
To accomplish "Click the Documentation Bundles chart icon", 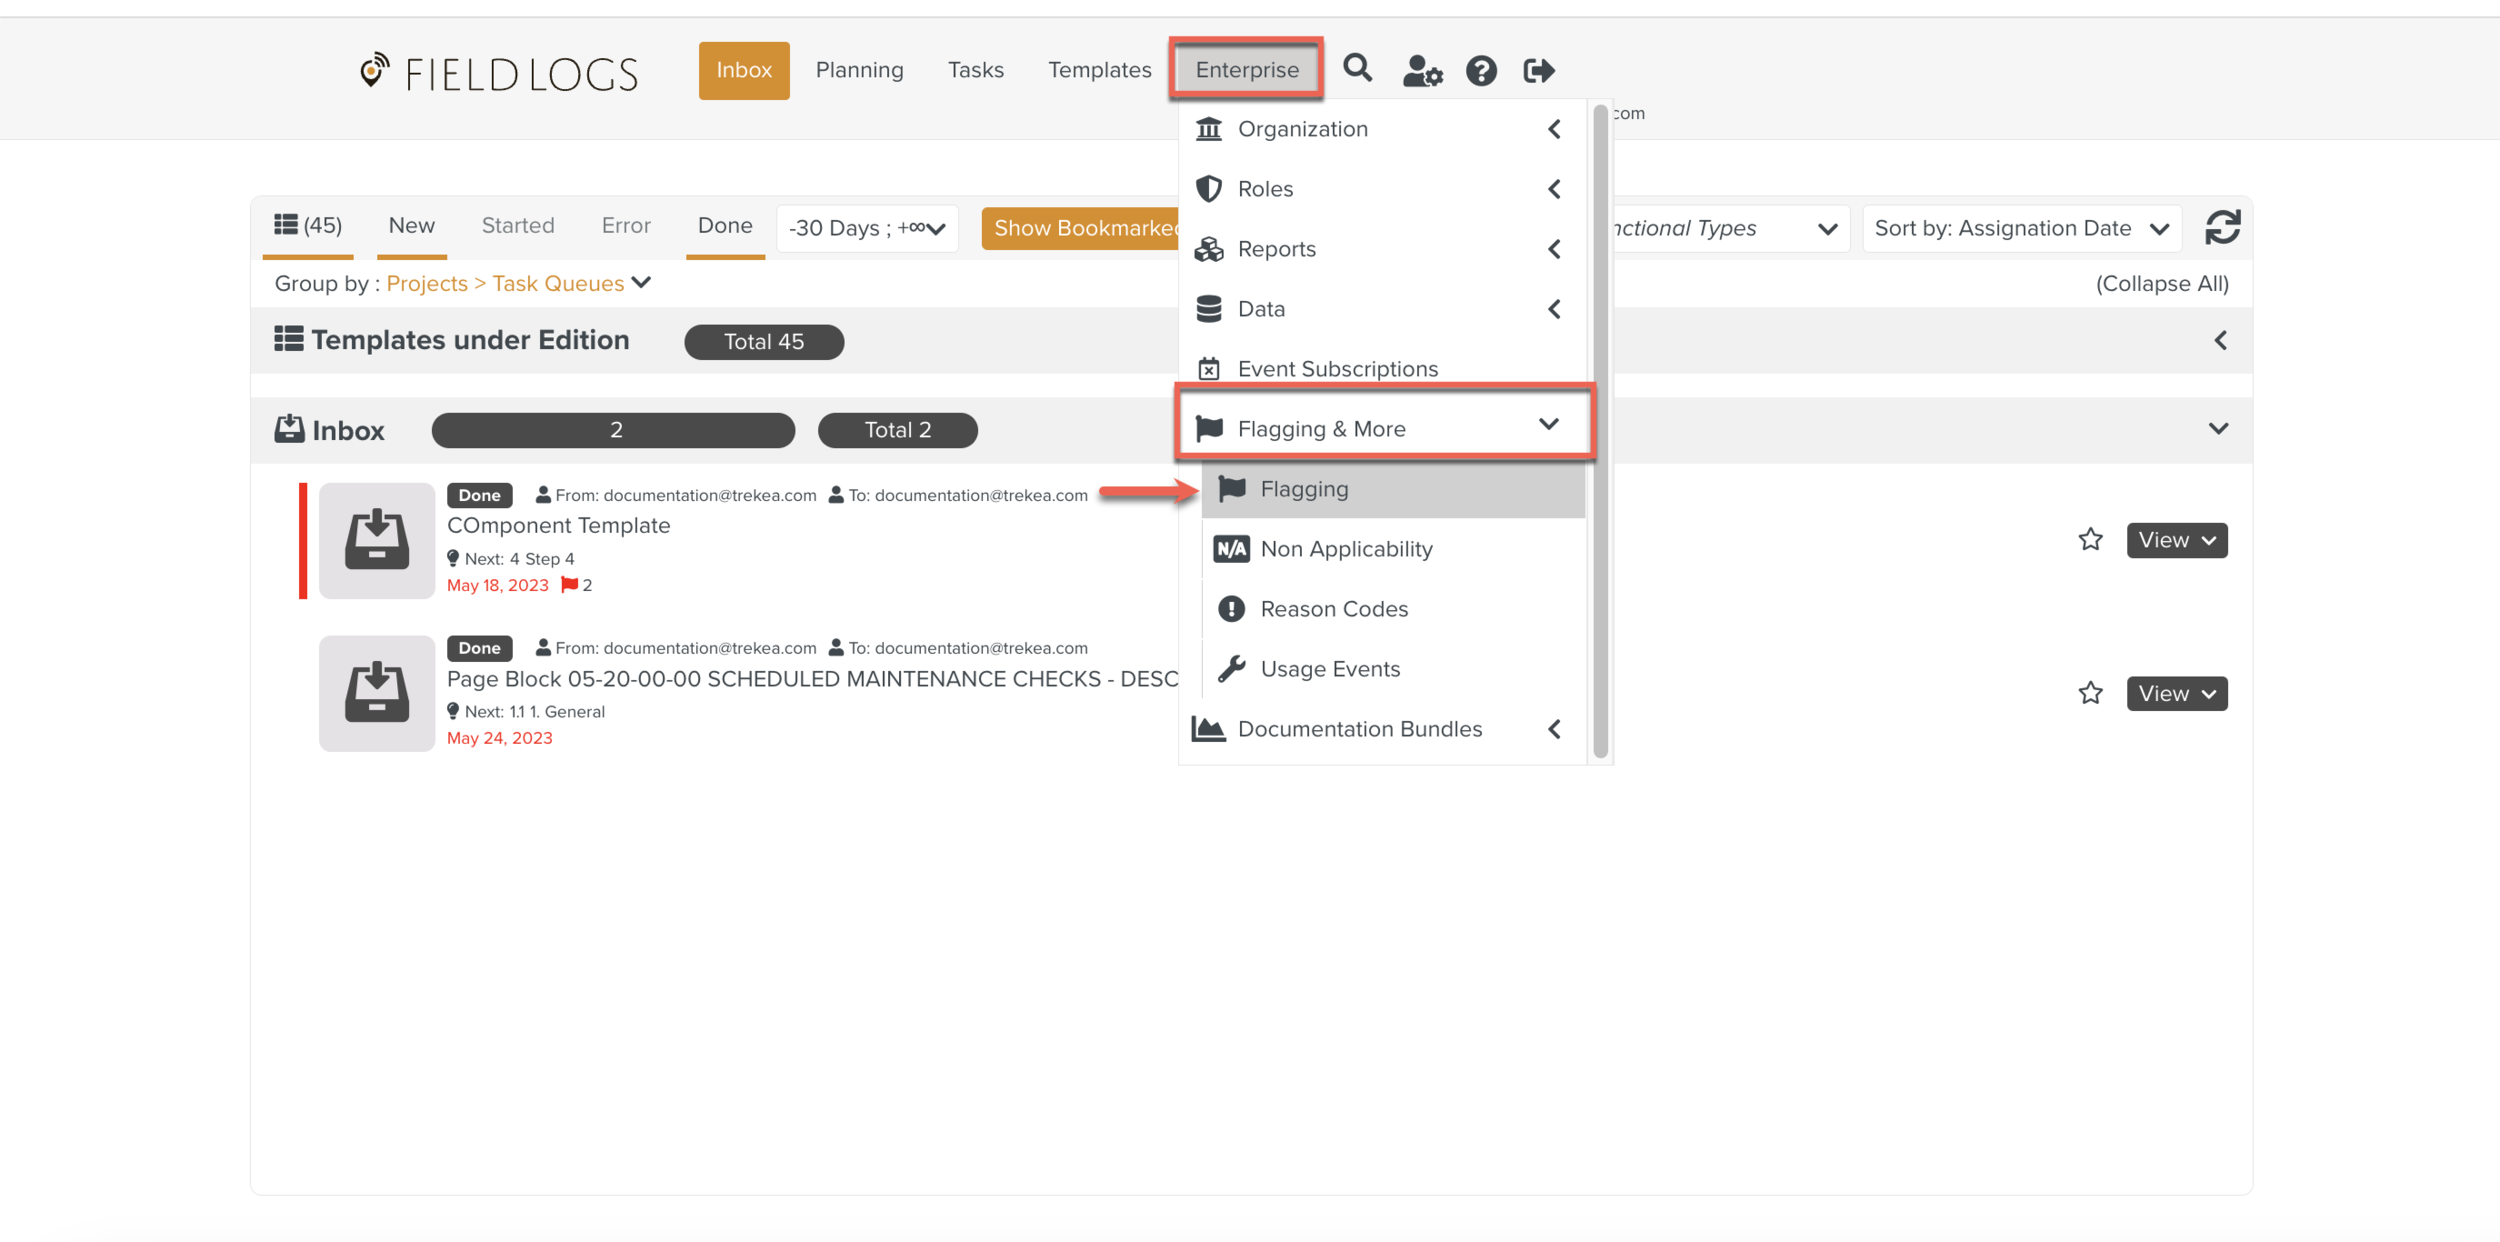I will click(1209, 729).
